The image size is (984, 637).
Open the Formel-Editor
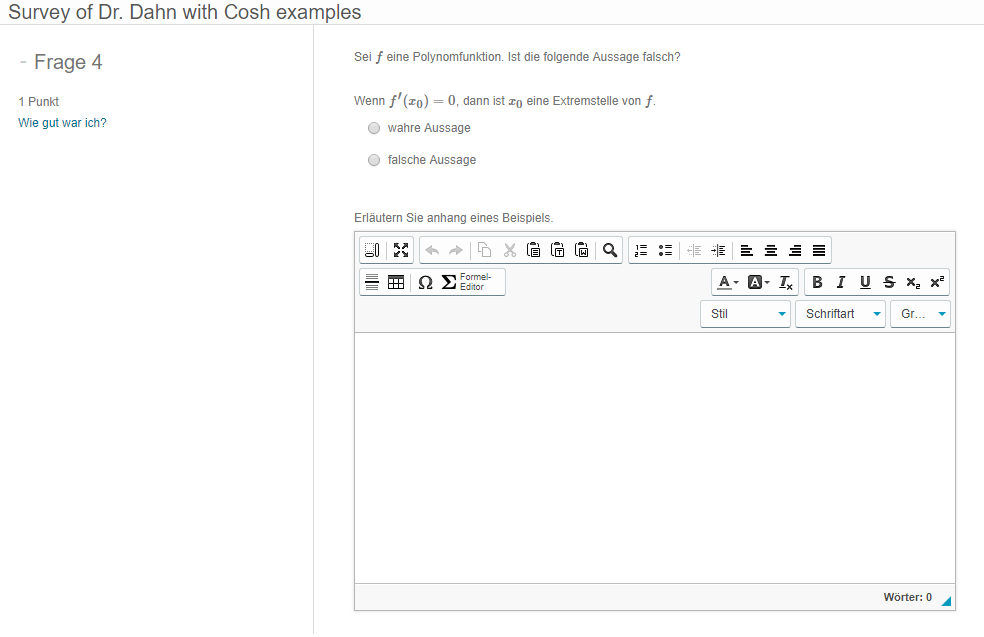(465, 282)
